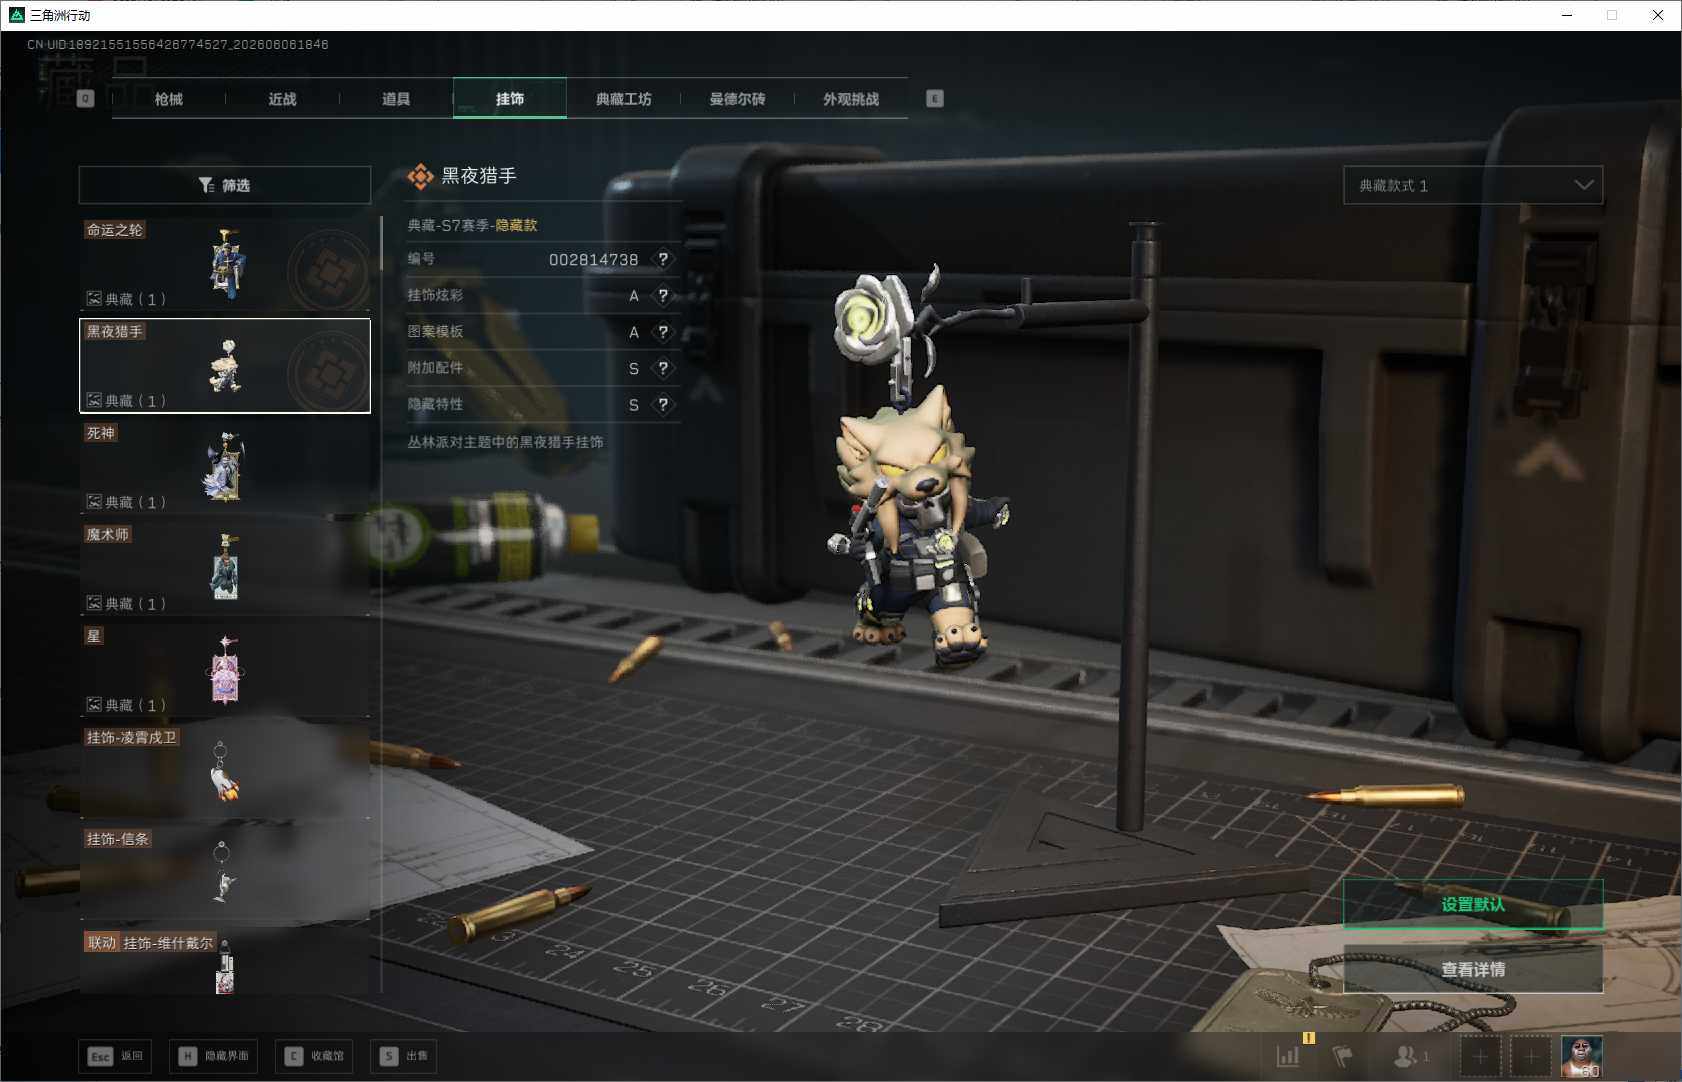Show help for 图案模板 rating
Screen dimensions: 1682x1082
pos(663,332)
